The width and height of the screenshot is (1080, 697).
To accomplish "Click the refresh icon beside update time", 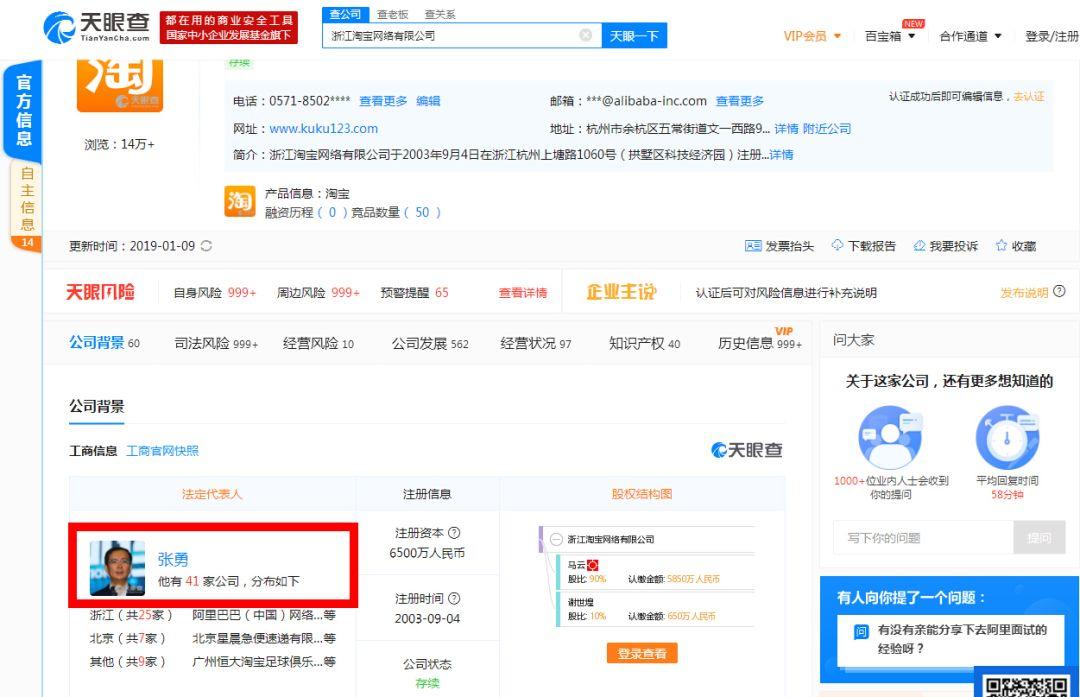I will (x=206, y=246).
